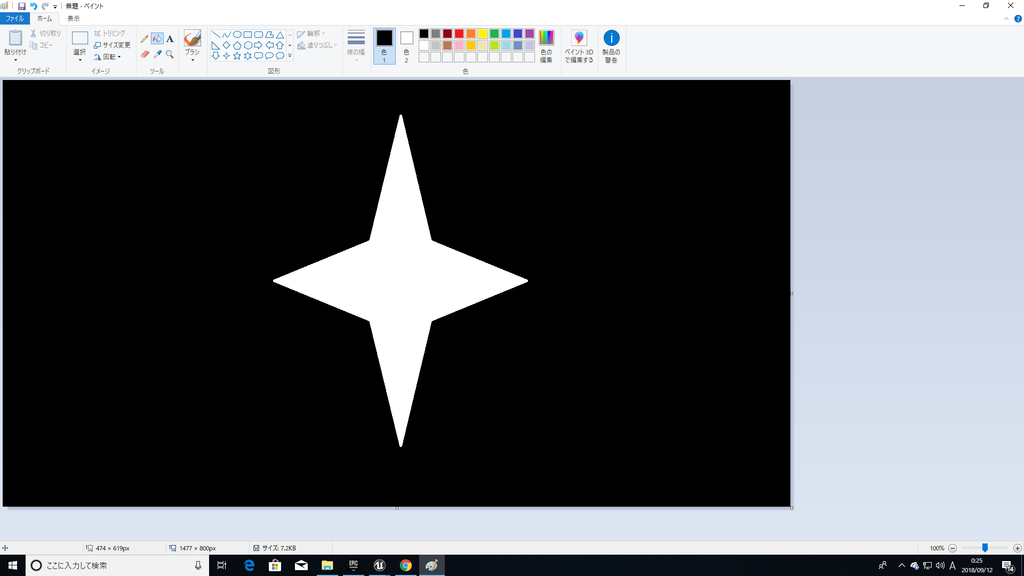The width and height of the screenshot is (1024, 576).
Task: Select the Text tool
Action: click(x=168, y=38)
